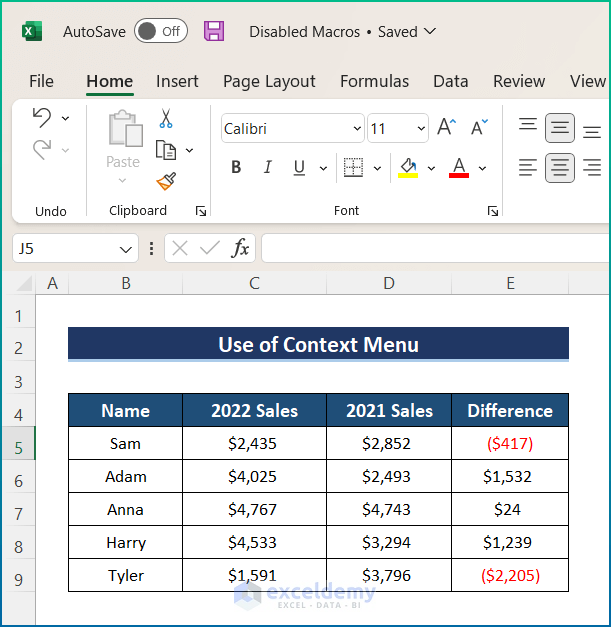
Task: Toggle Center horizontal text alignment
Action: tap(560, 168)
